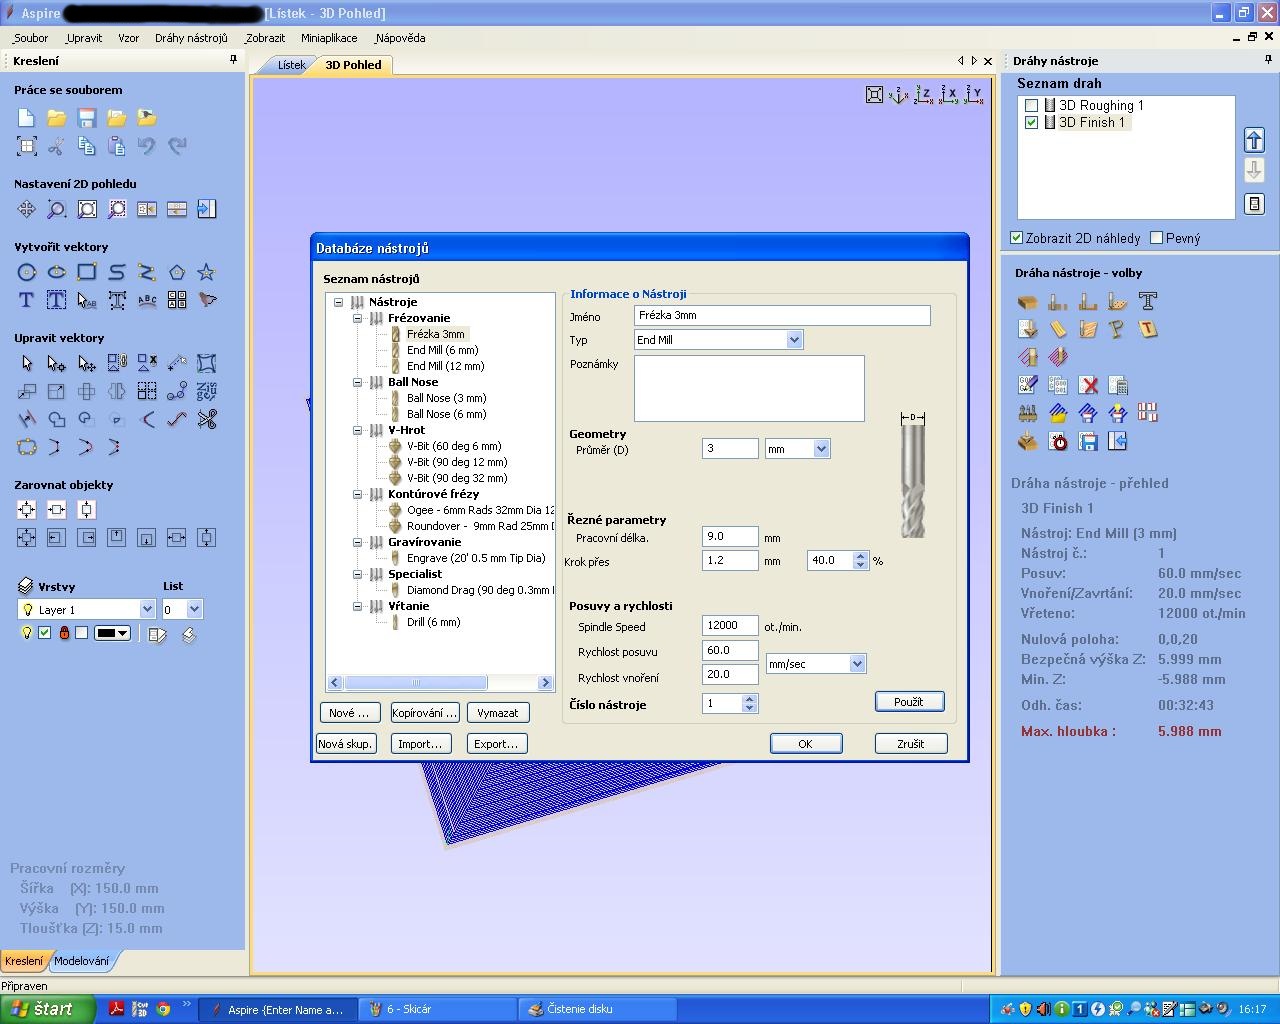This screenshot has width=1280, height=1024.
Task: Select the Draw Text tool
Action: (27, 300)
